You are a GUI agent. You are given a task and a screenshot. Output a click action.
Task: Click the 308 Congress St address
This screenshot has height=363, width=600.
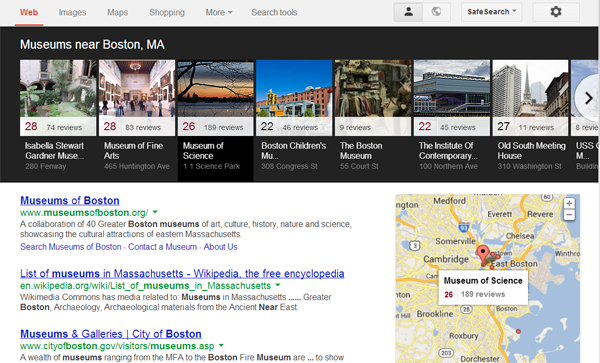289,166
